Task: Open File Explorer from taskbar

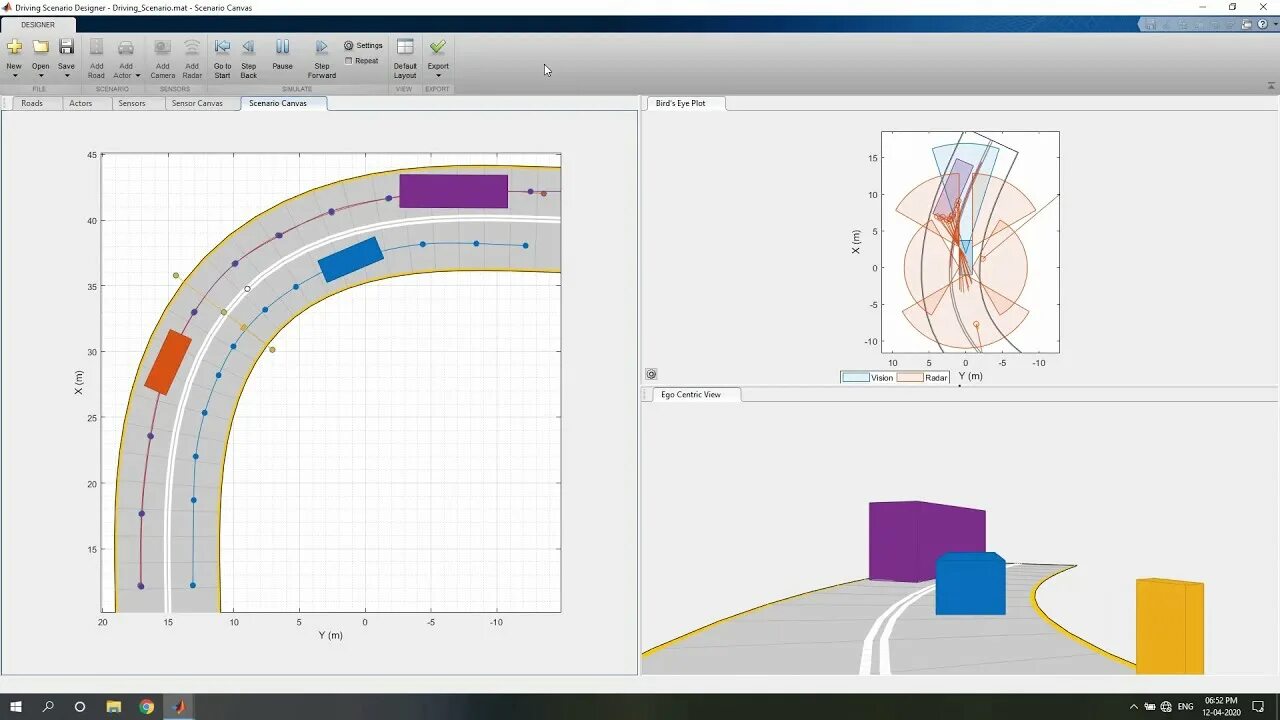Action: tap(113, 707)
